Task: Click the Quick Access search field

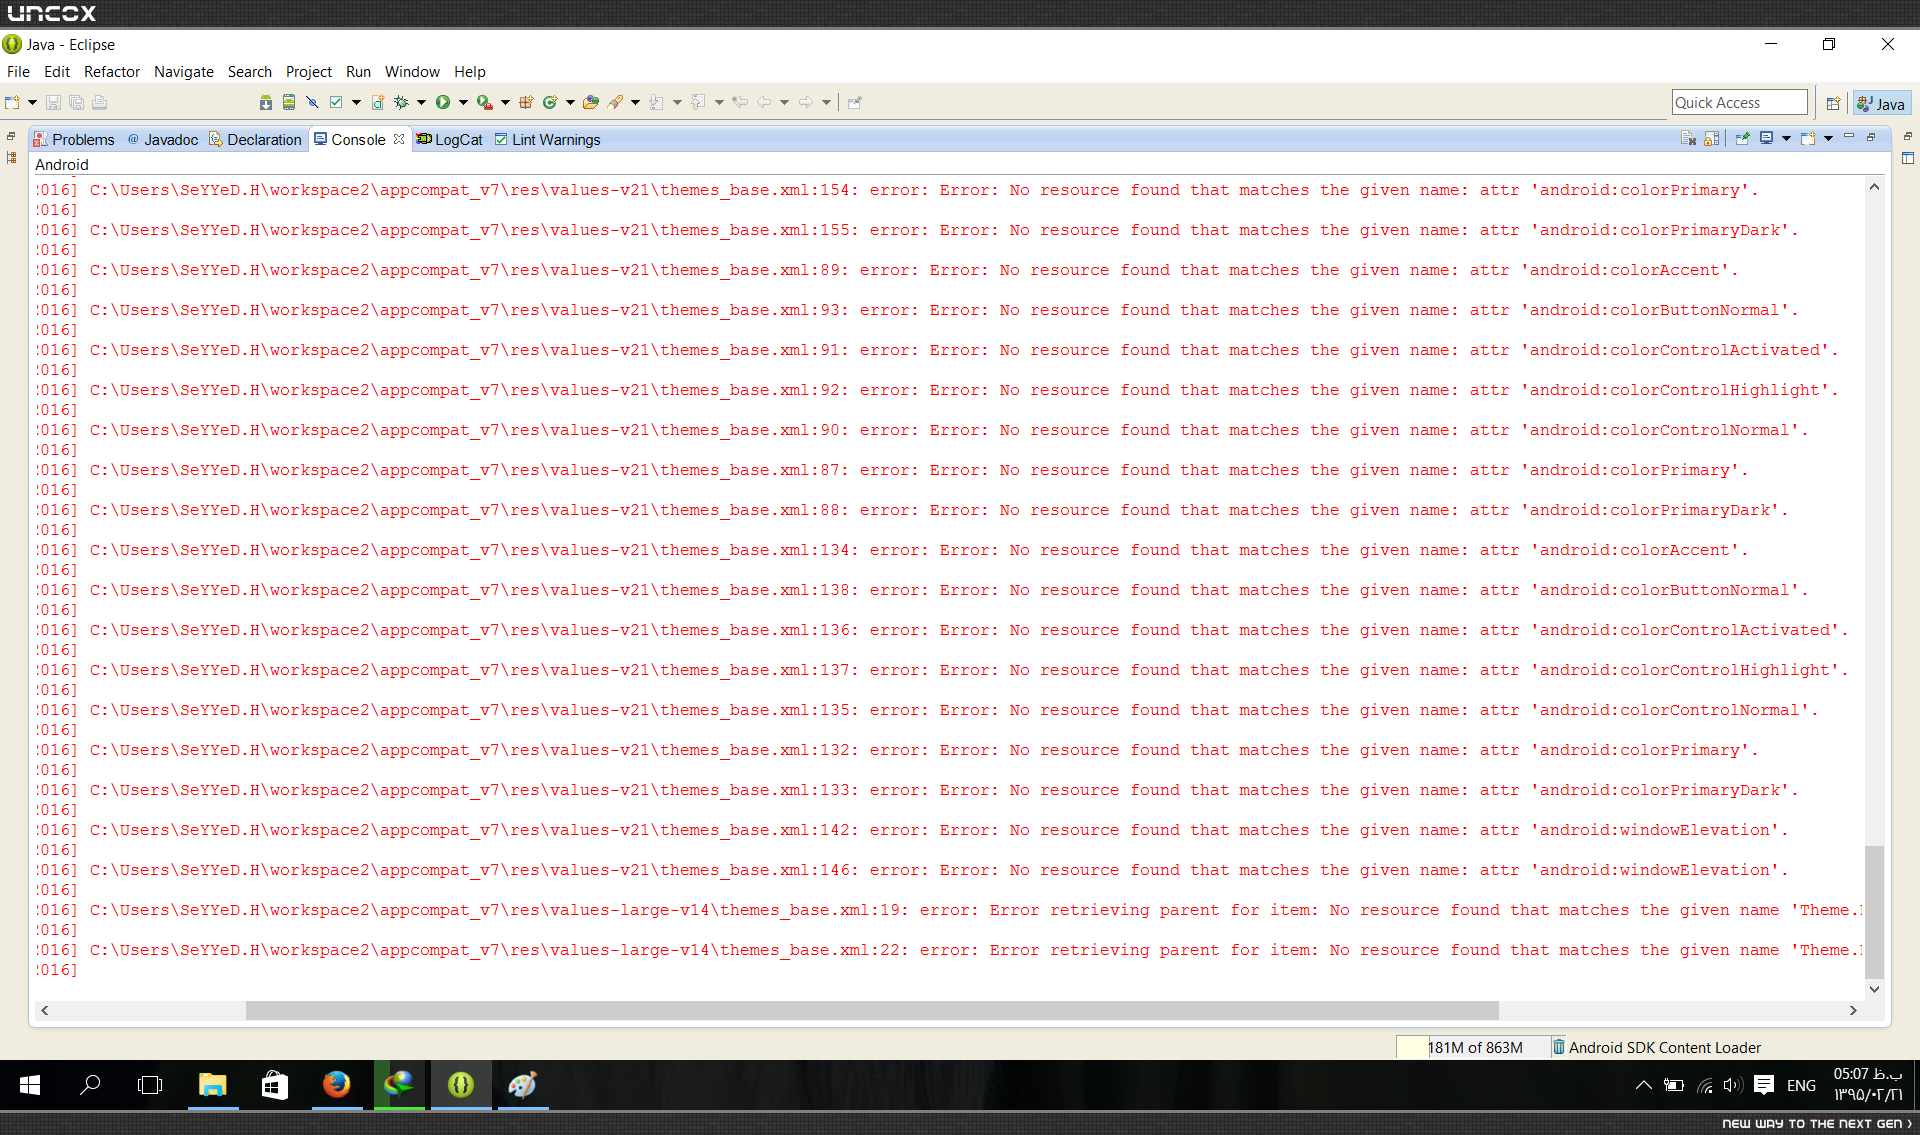Action: tap(1739, 103)
